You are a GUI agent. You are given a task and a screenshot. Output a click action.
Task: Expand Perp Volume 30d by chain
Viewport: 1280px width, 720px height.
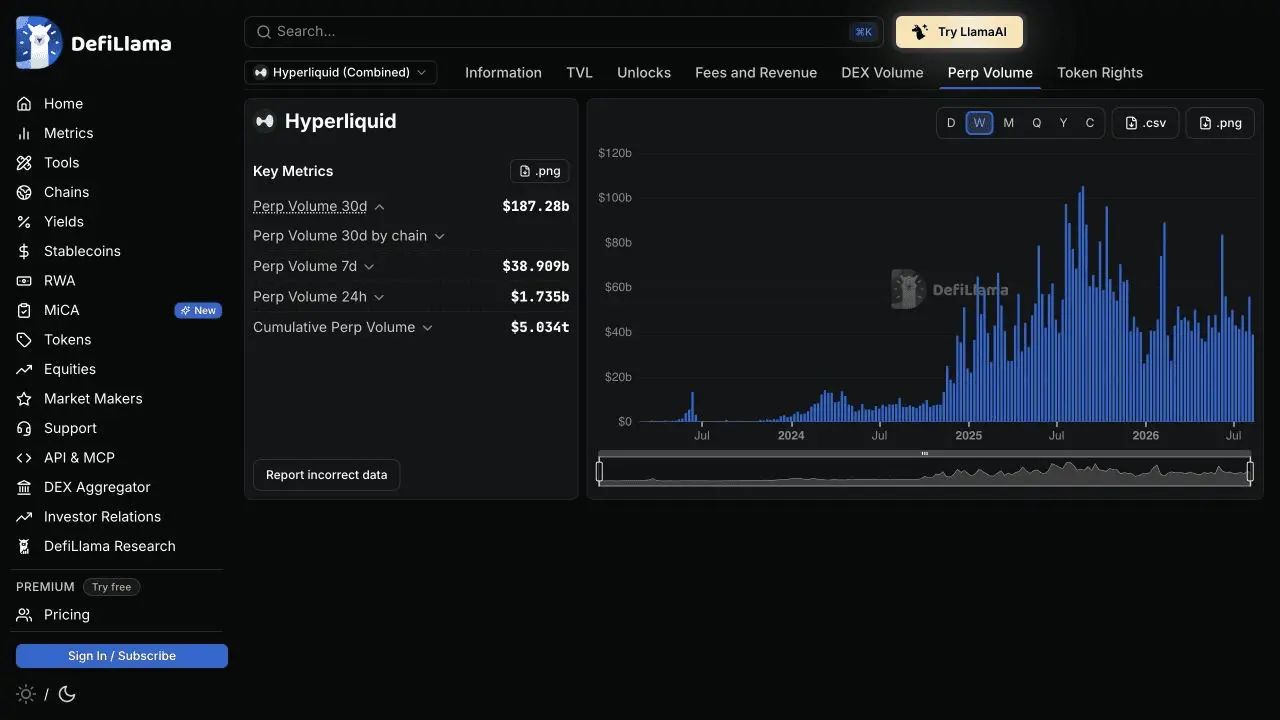(349, 236)
